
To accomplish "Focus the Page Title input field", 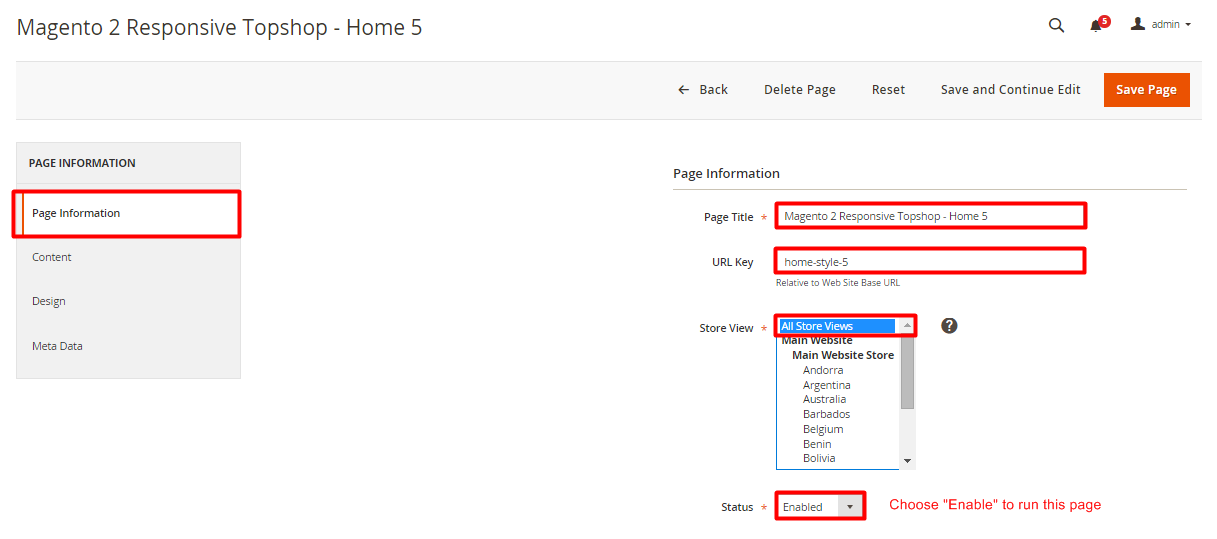I will [930, 216].
